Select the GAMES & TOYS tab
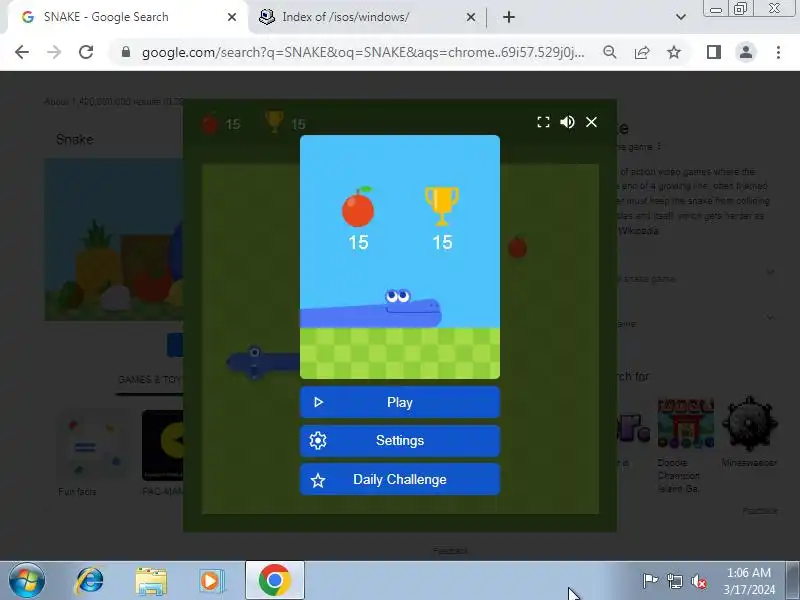This screenshot has height=600, width=800. click(149, 380)
